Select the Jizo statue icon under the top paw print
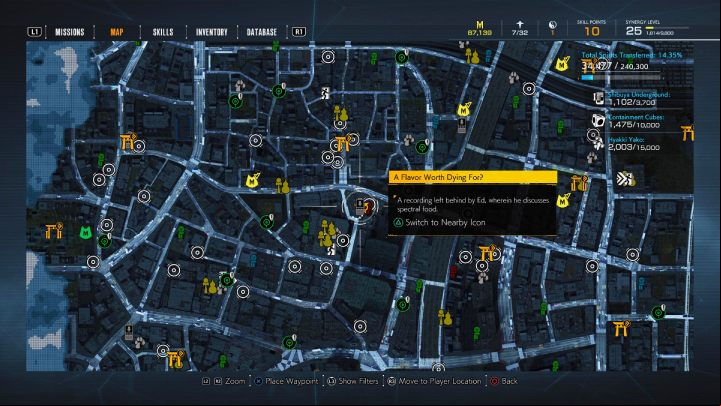Viewport: 721px width, 406px height. coord(472,57)
